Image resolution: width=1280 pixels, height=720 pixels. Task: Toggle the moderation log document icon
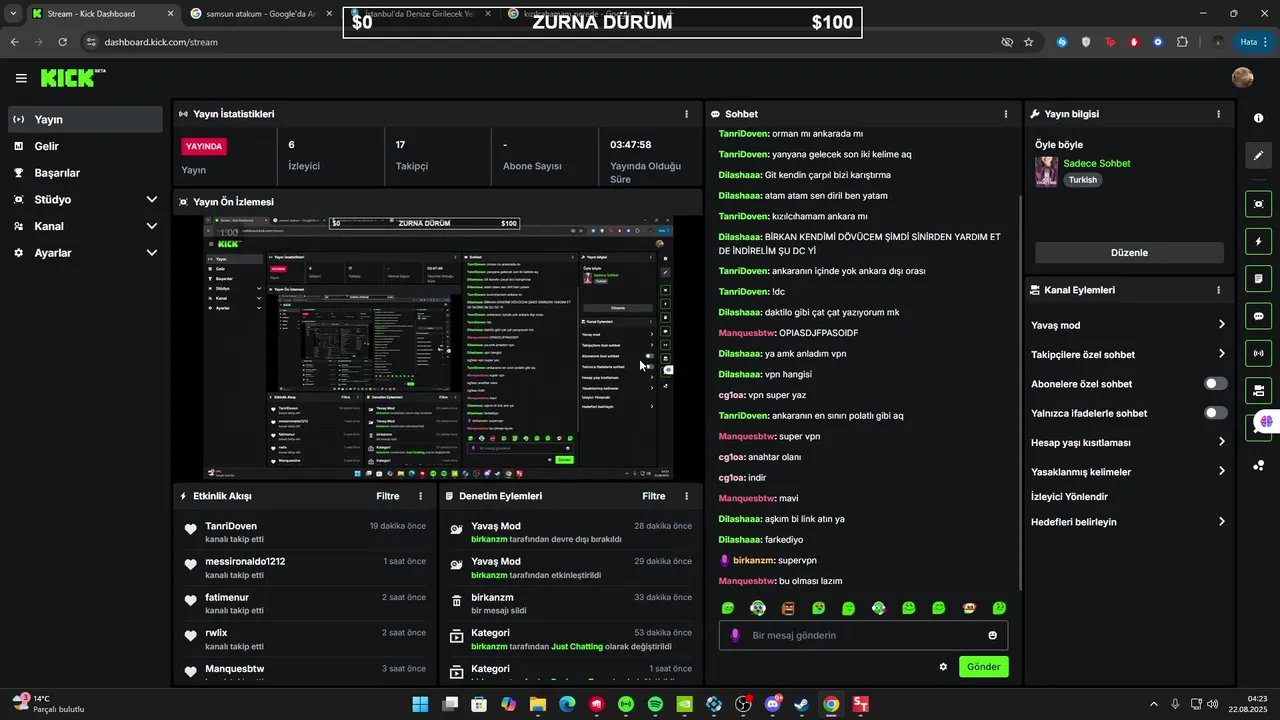click(x=1258, y=278)
